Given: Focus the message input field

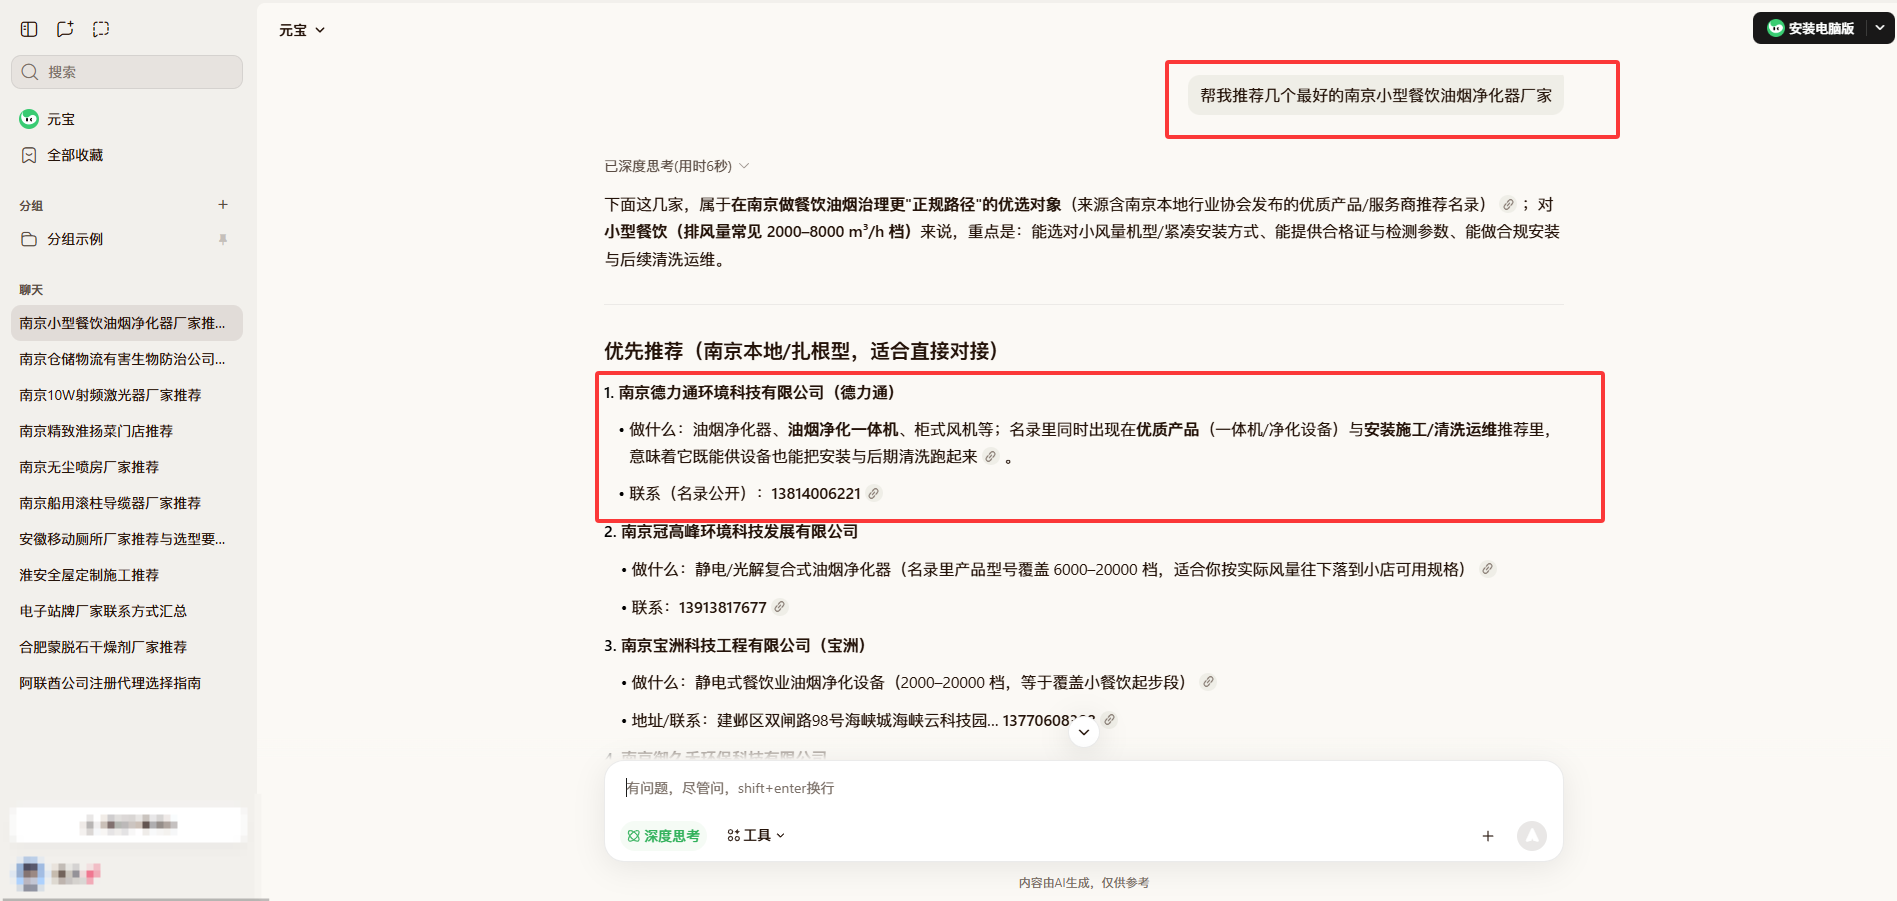Looking at the screenshot, I should 1084,788.
